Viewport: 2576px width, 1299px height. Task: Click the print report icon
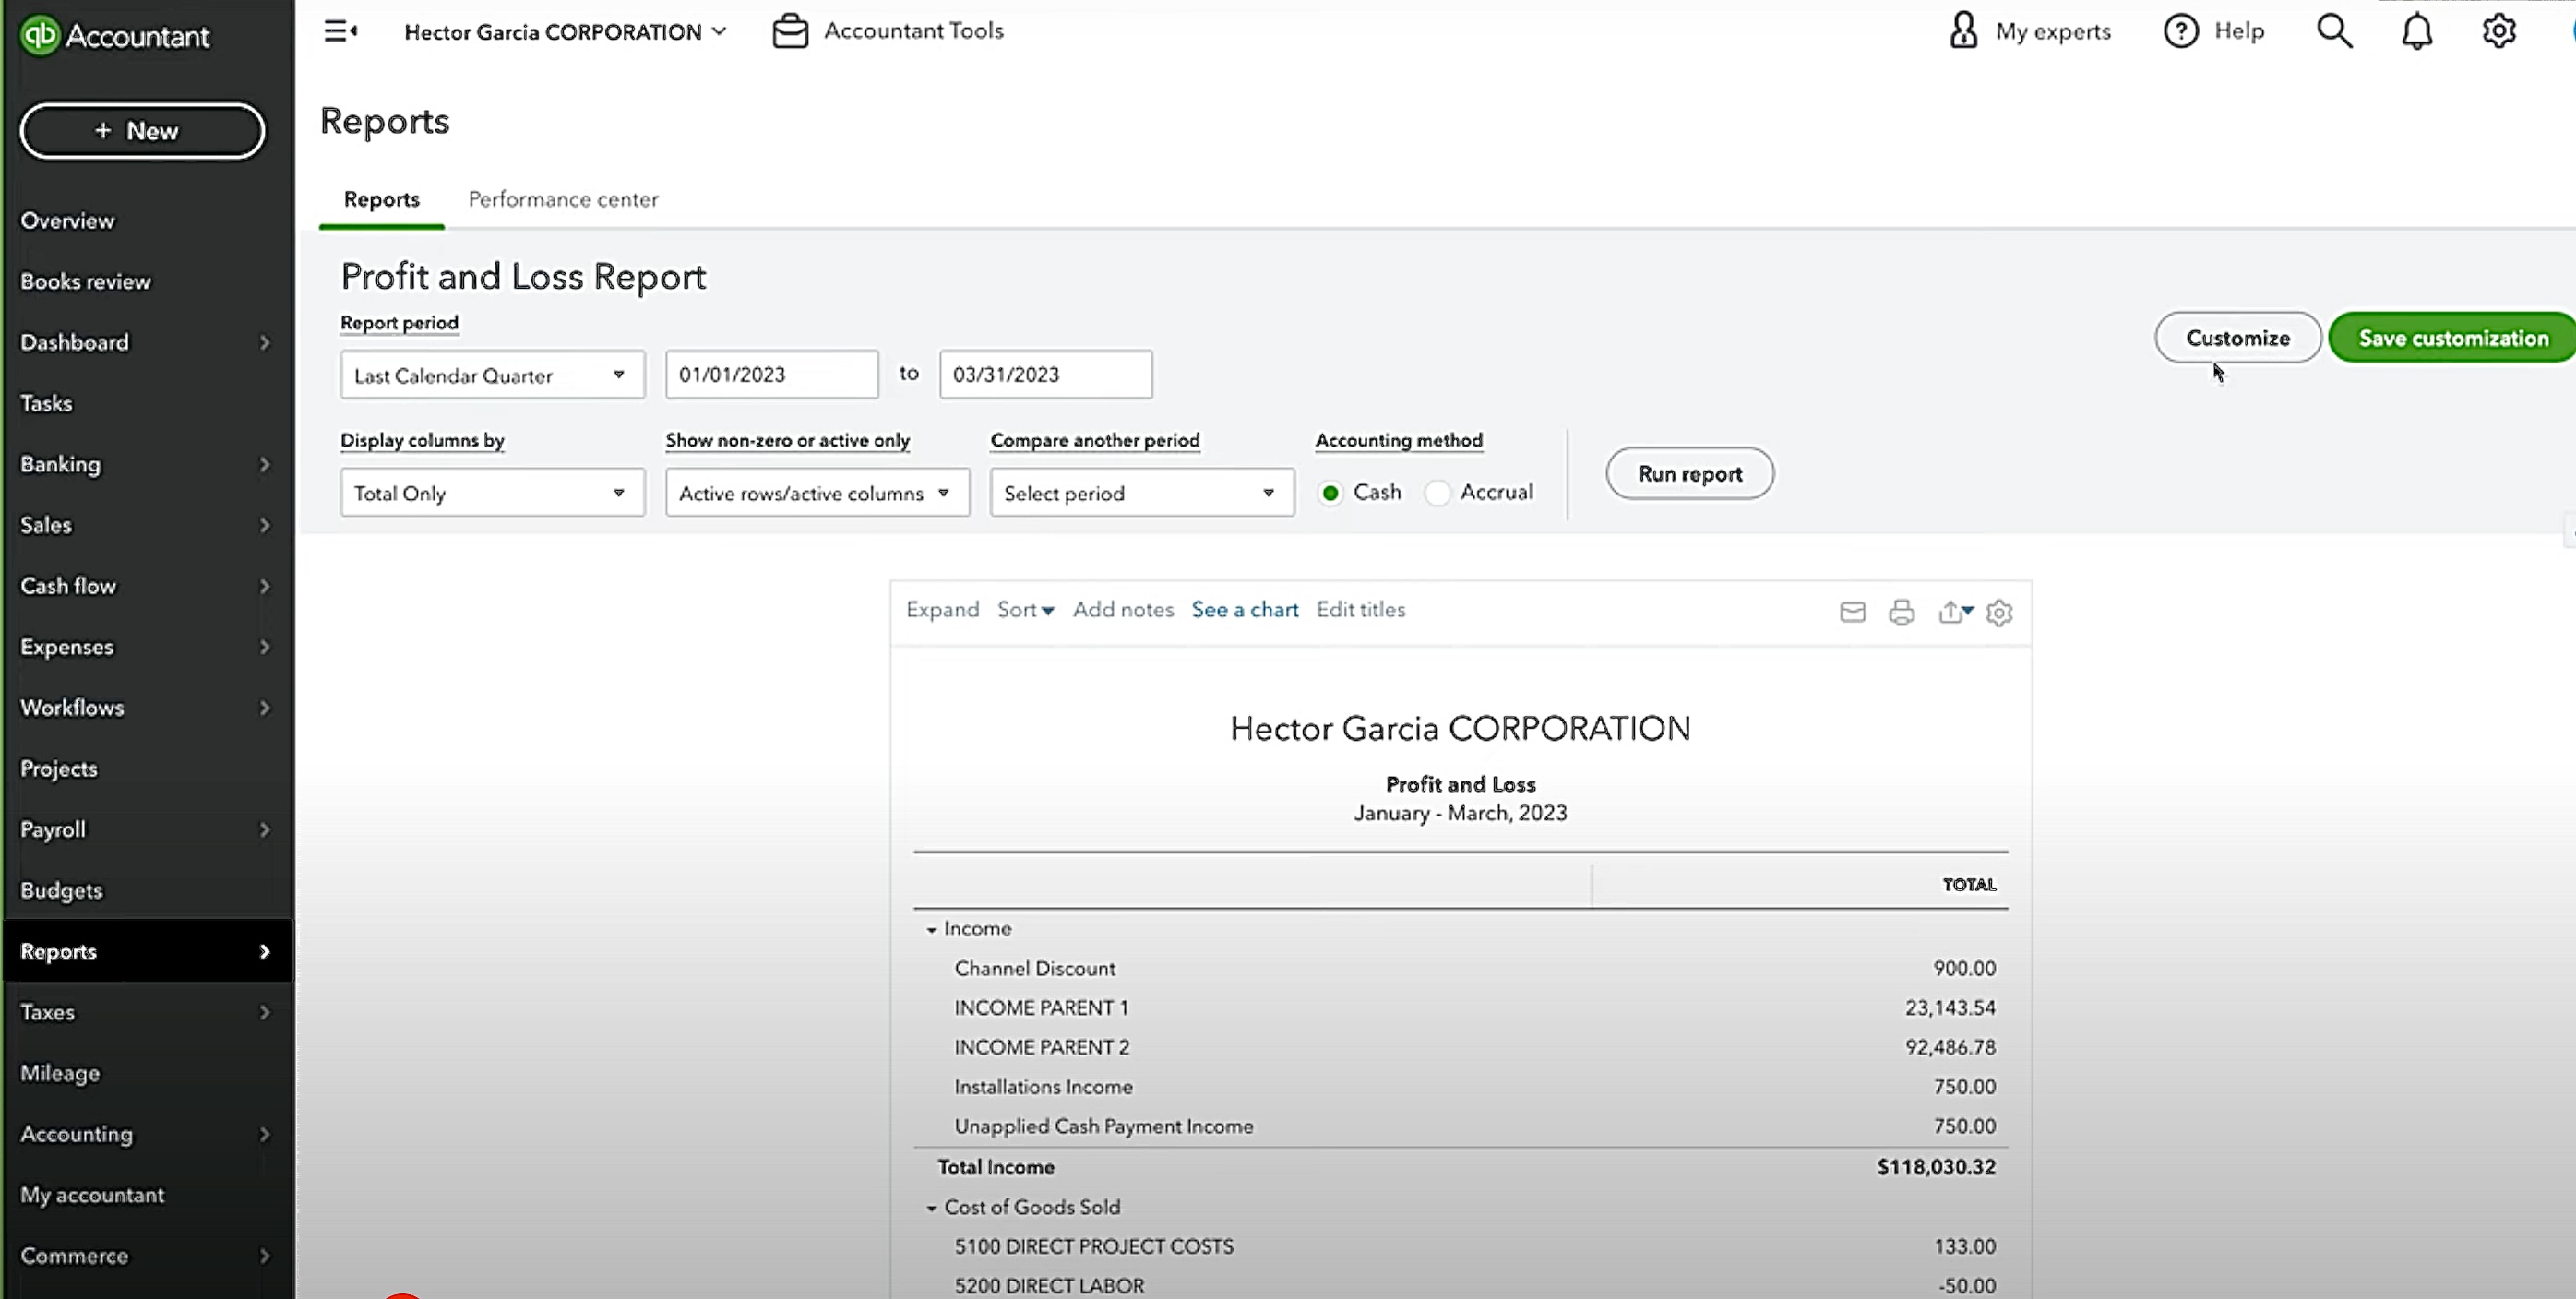click(1901, 612)
